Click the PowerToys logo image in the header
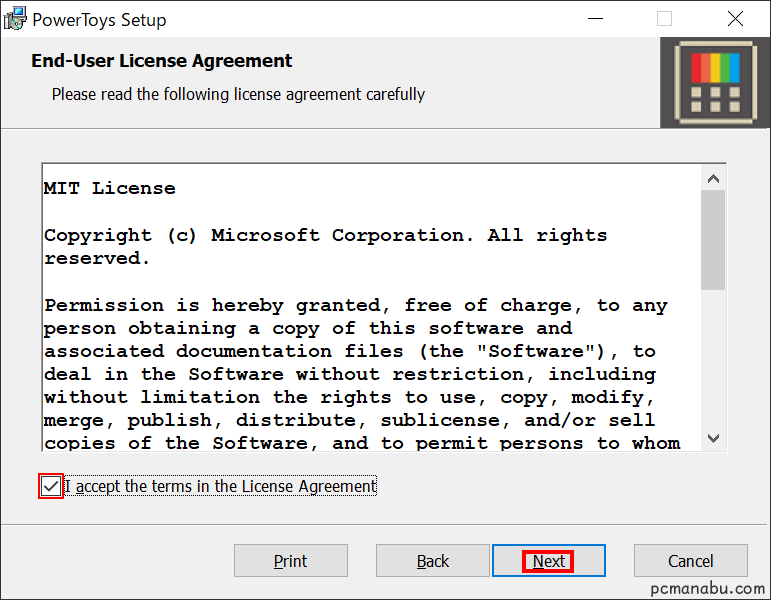 715,83
